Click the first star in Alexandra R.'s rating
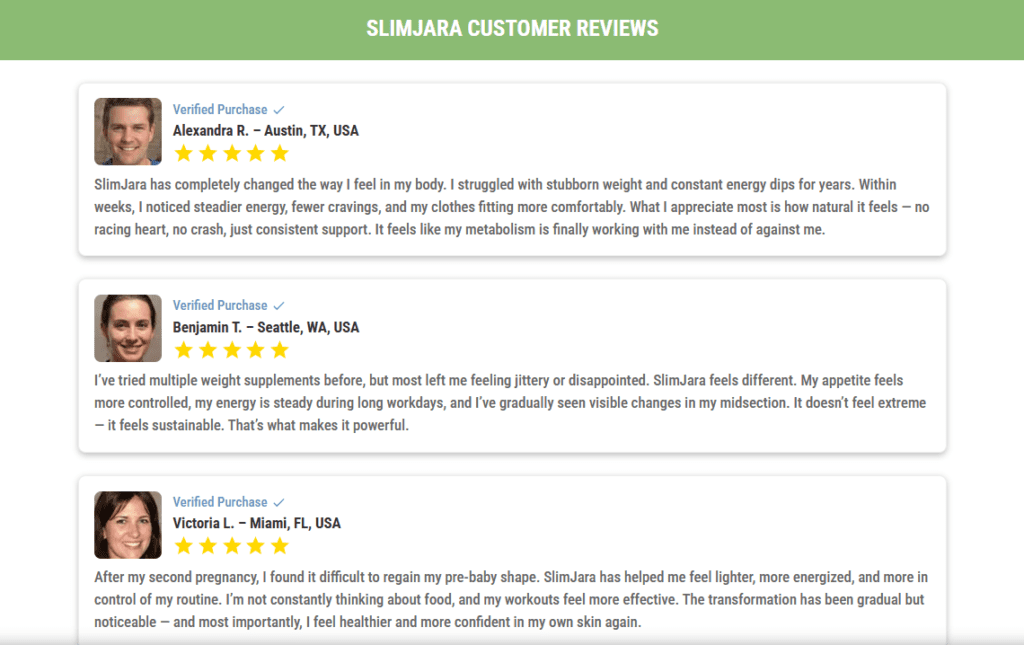Screen dimensions: 1024x645 184,153
